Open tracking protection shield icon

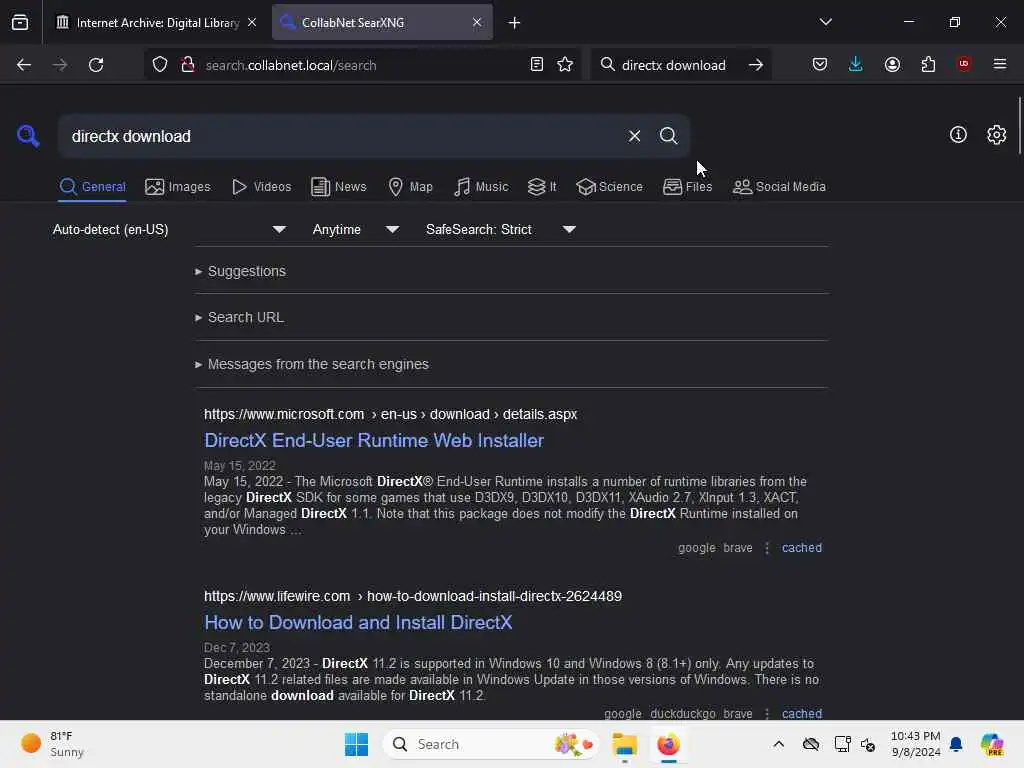[x=160, y=65]
